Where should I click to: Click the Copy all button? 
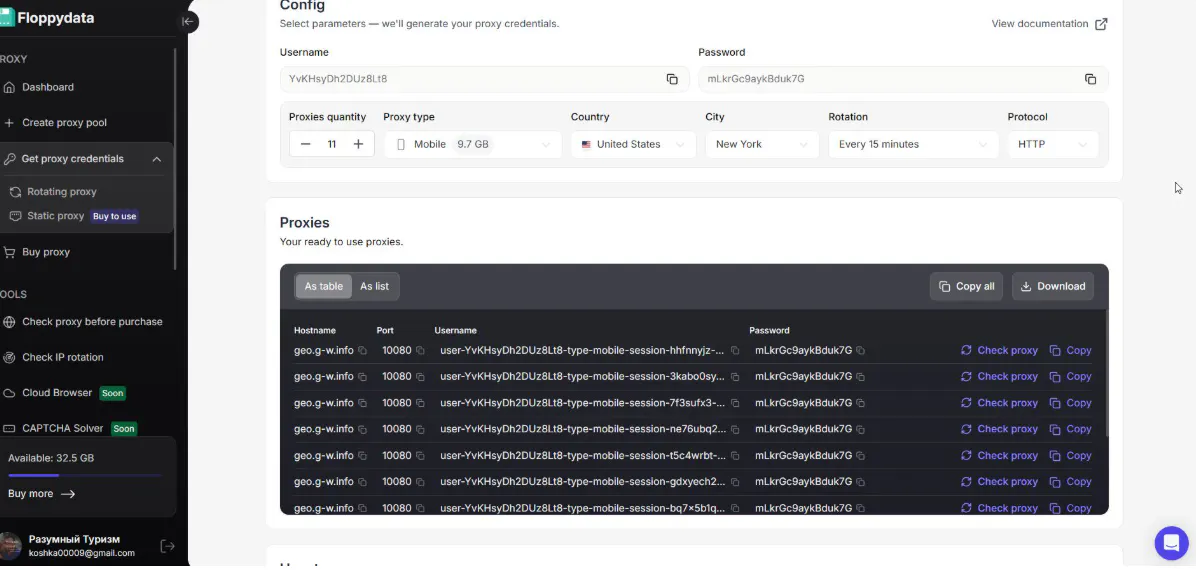pos(966,286)
